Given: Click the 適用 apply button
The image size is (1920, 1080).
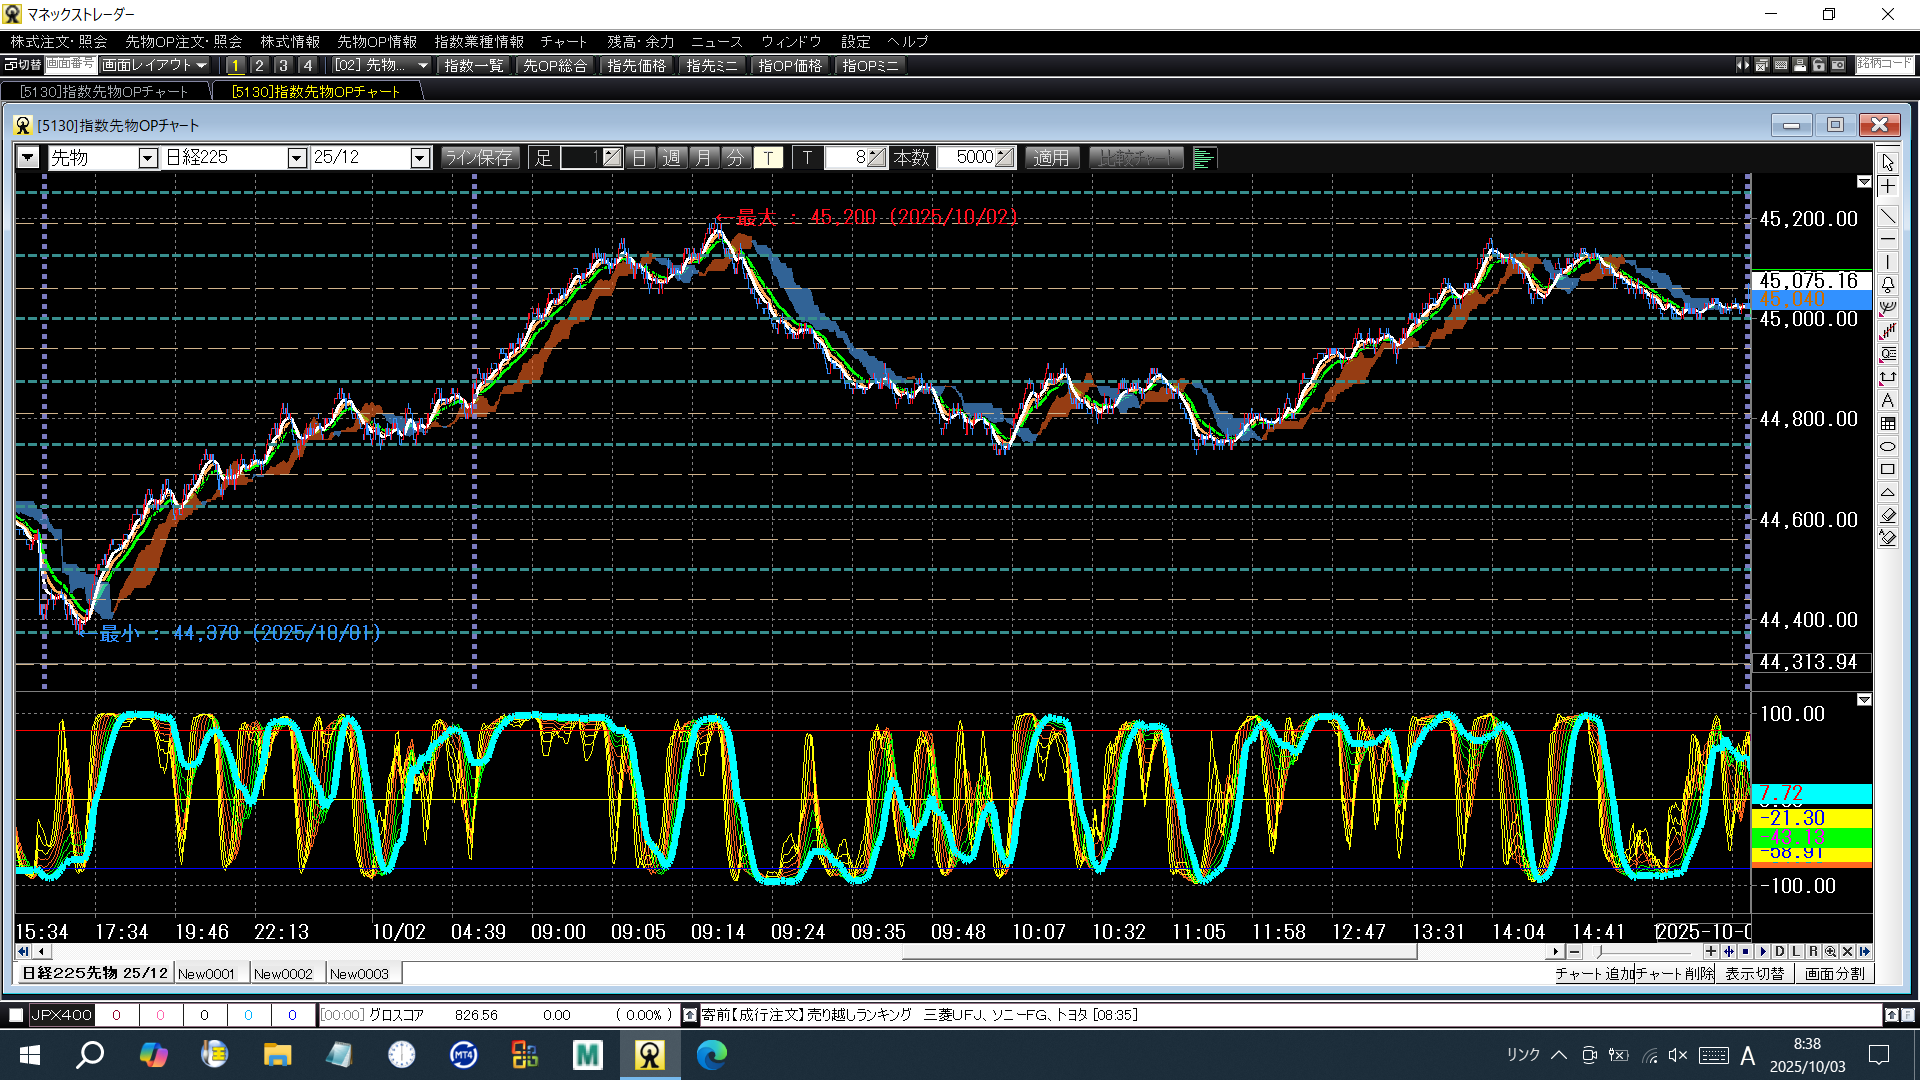Looking at the screenshot, I should click(1051, 158).
